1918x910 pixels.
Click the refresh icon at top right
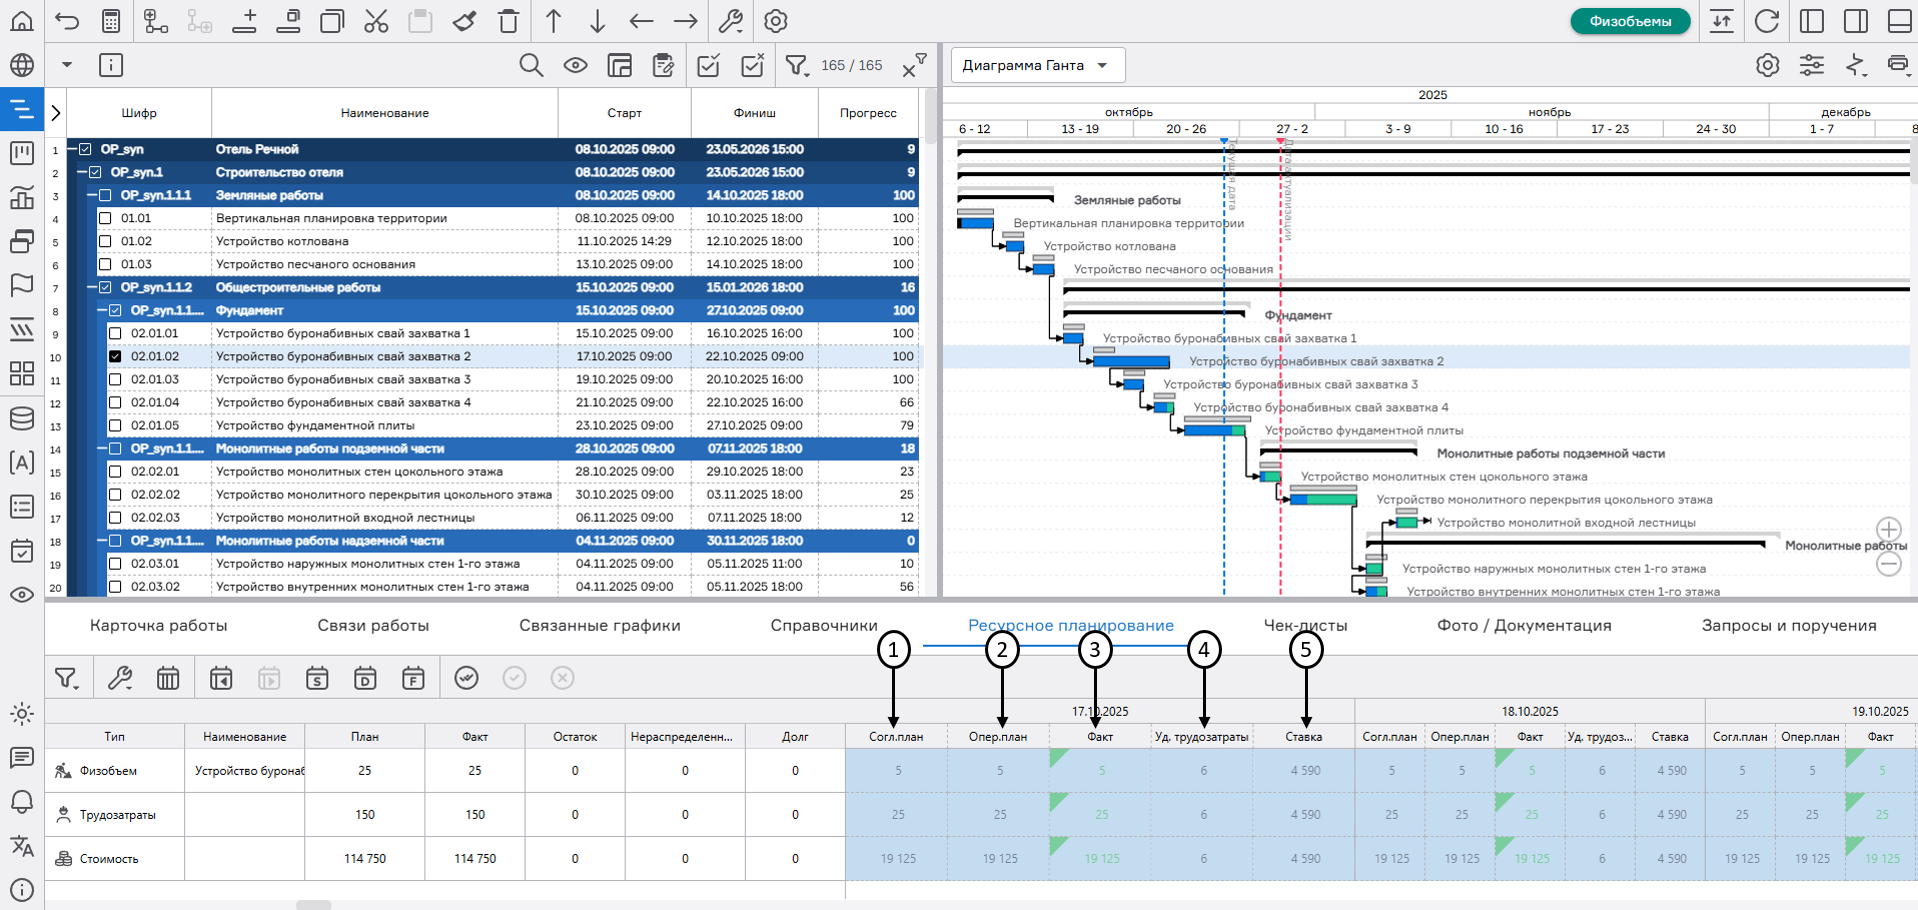click(x=1767, y=21)
